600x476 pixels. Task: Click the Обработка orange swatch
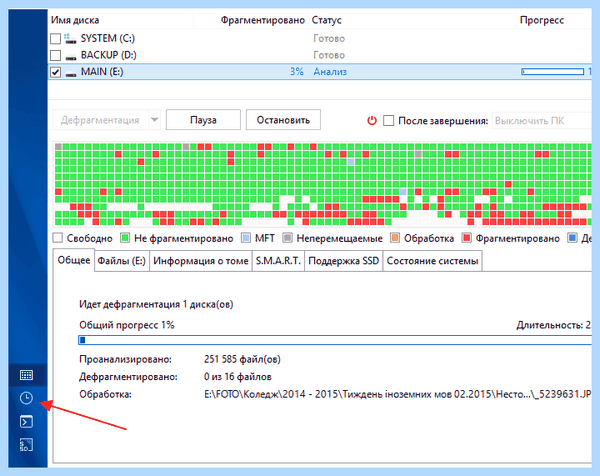click(395, 238)
